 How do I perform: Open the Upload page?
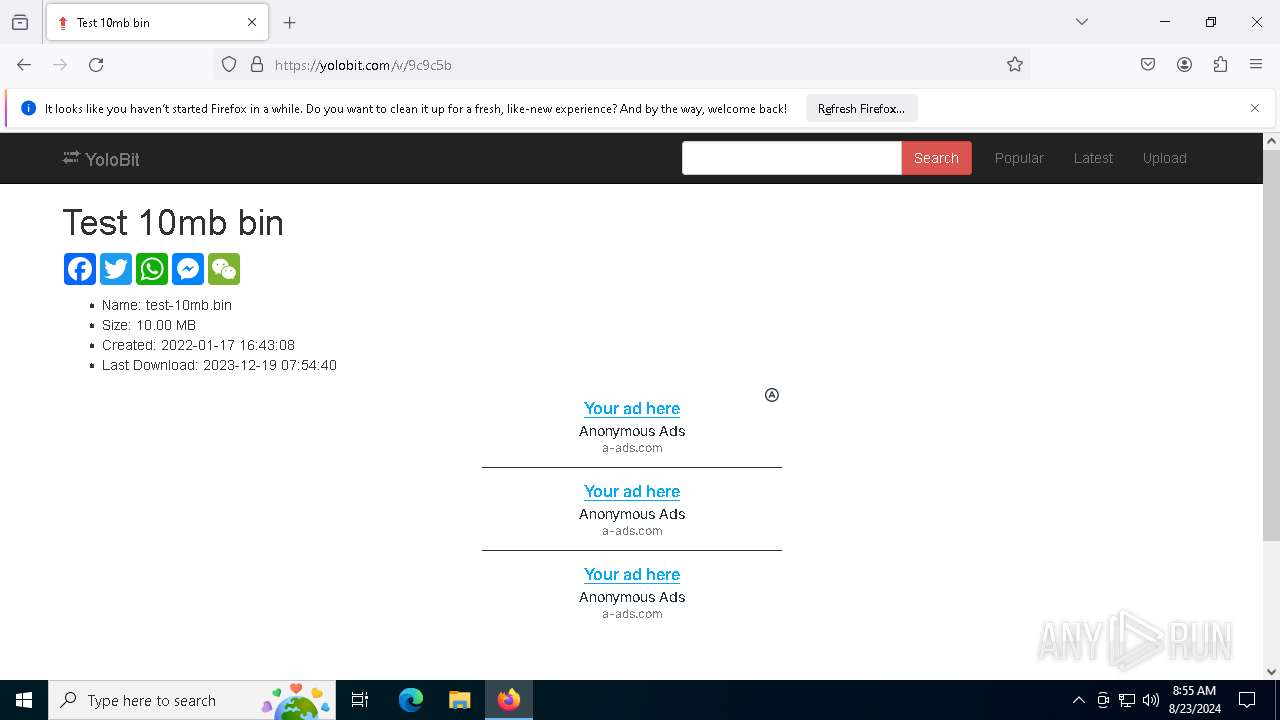pyautogui.click(x=1165, y=158)
